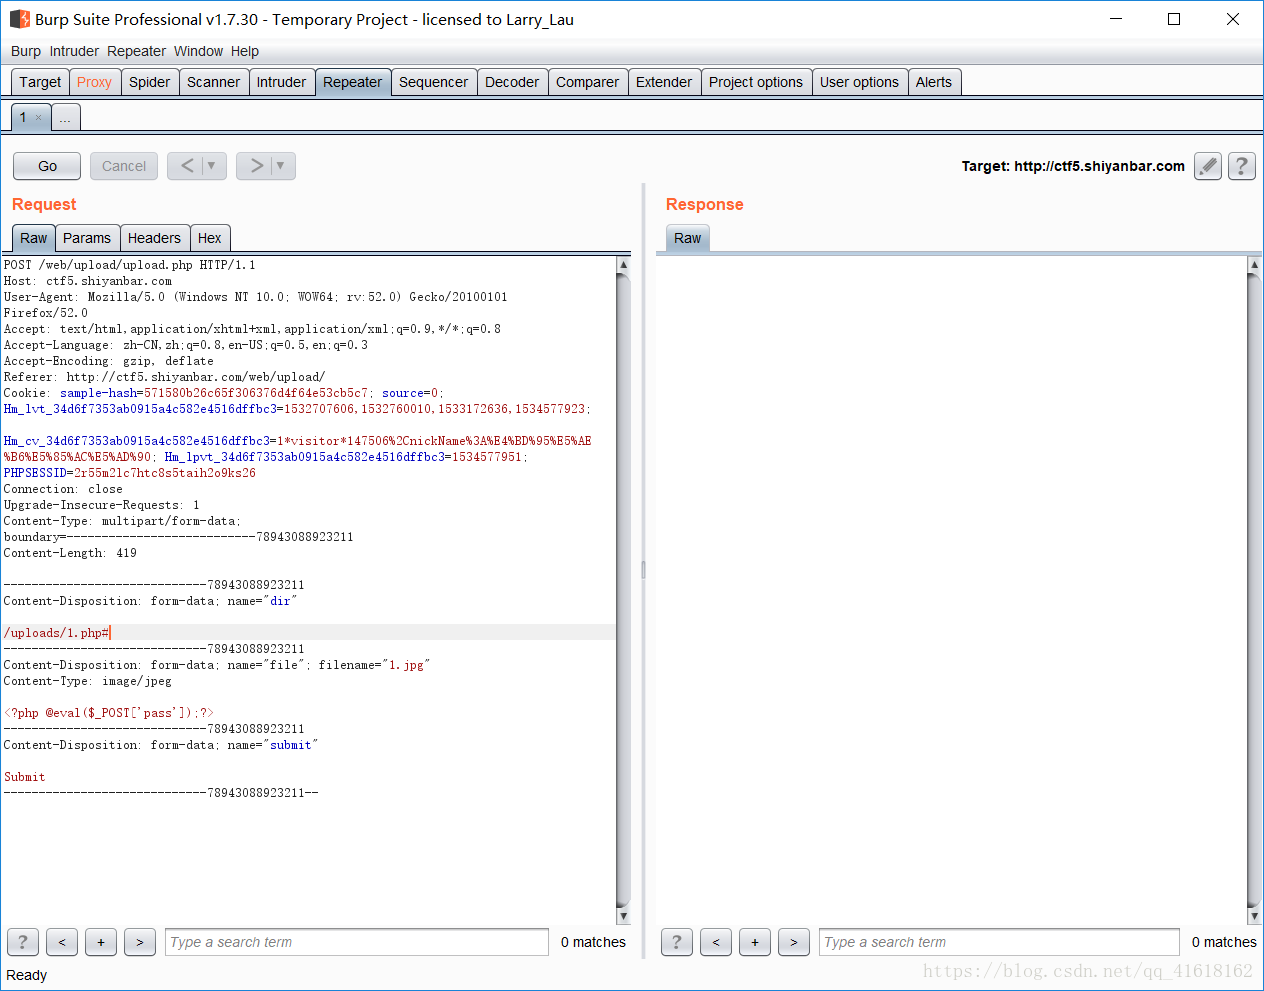Screen dimensions: 1264x991
Task: Open the Repeater menu in menu bar
Action: tap(136, 51)
